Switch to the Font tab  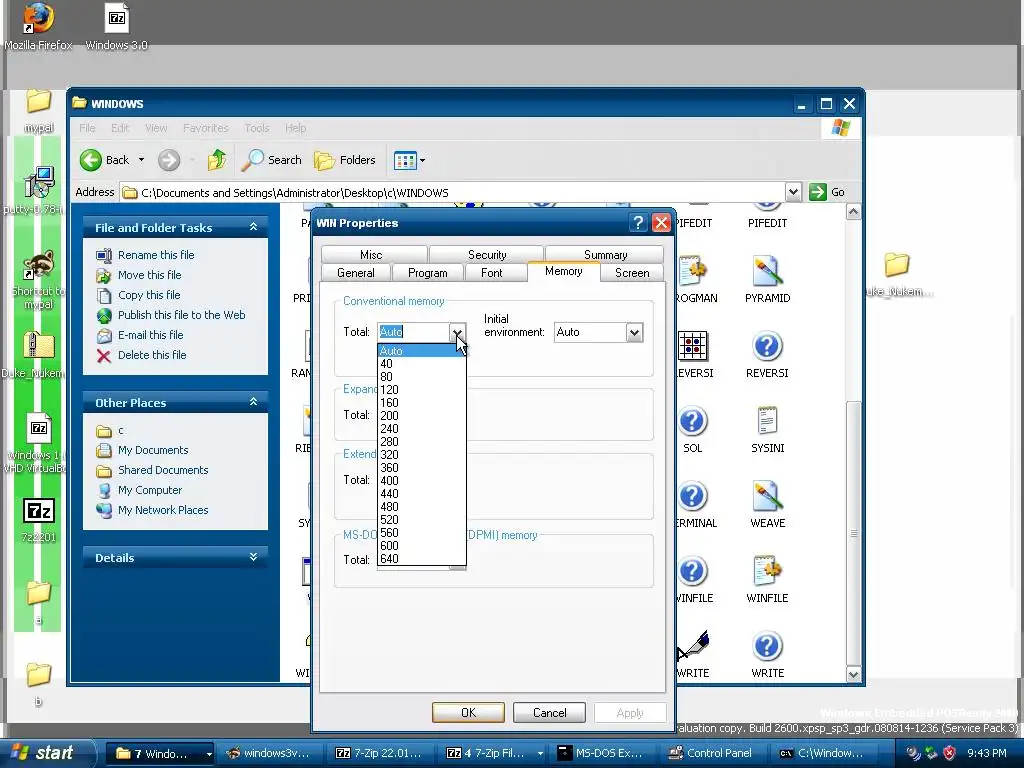[x=492, y=273]
